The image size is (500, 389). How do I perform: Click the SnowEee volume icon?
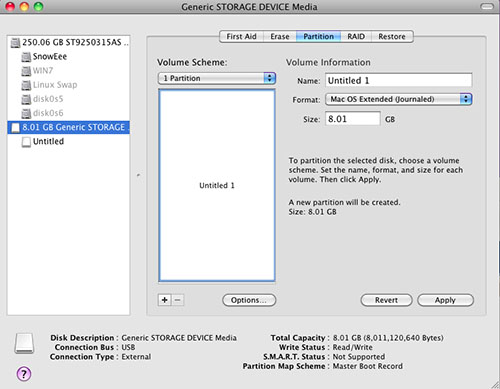[26, 57]
